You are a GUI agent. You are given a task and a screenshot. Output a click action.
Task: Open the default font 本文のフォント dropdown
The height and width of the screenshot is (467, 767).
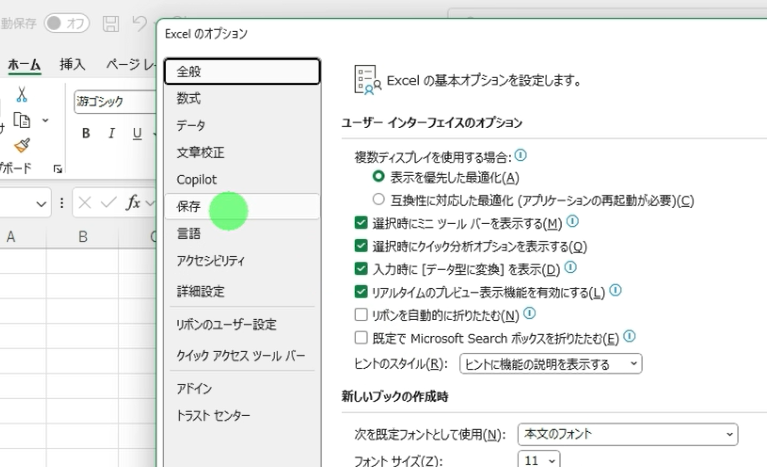pyautogui.click(x=628, y=434)
